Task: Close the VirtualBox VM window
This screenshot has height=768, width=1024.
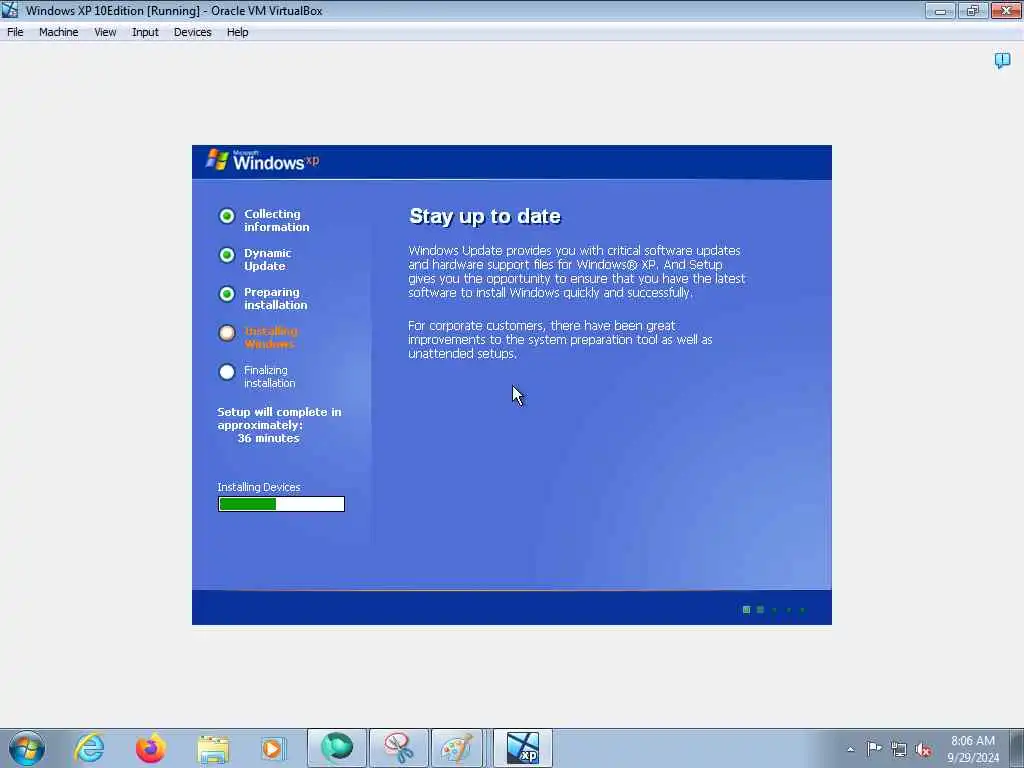Action: 1006,10
